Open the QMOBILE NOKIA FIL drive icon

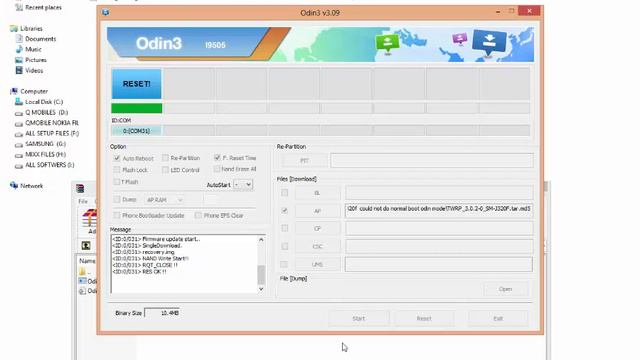point(19,123)
